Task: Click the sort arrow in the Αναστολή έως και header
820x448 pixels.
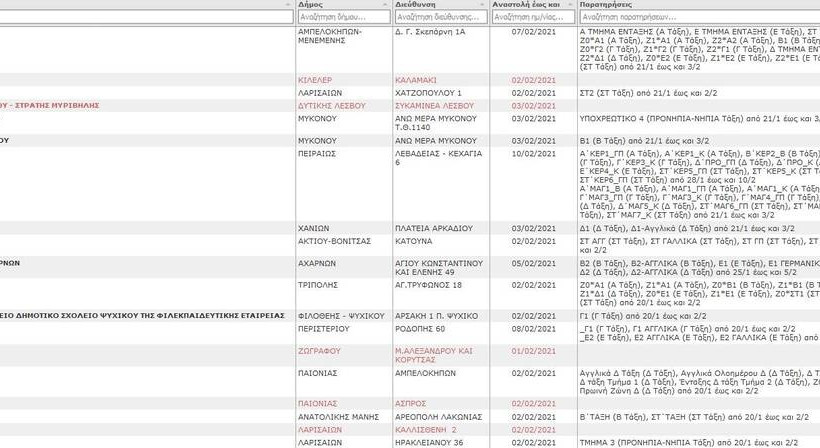Action: 570,5
